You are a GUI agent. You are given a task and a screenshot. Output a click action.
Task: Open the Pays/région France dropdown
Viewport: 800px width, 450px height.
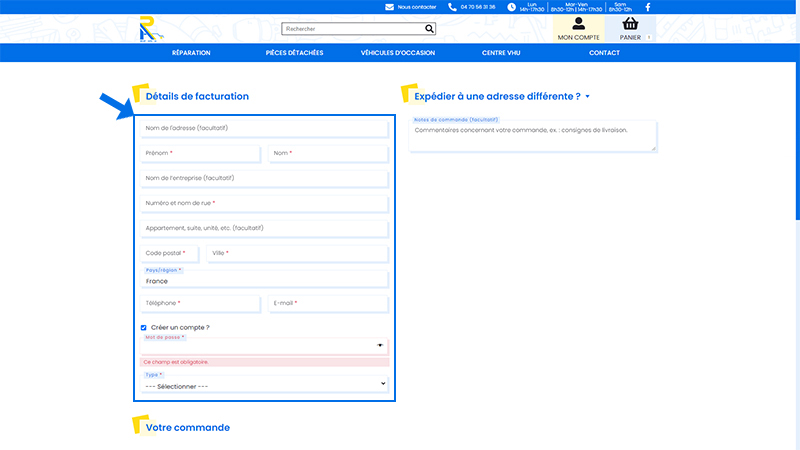pos(264,279)
